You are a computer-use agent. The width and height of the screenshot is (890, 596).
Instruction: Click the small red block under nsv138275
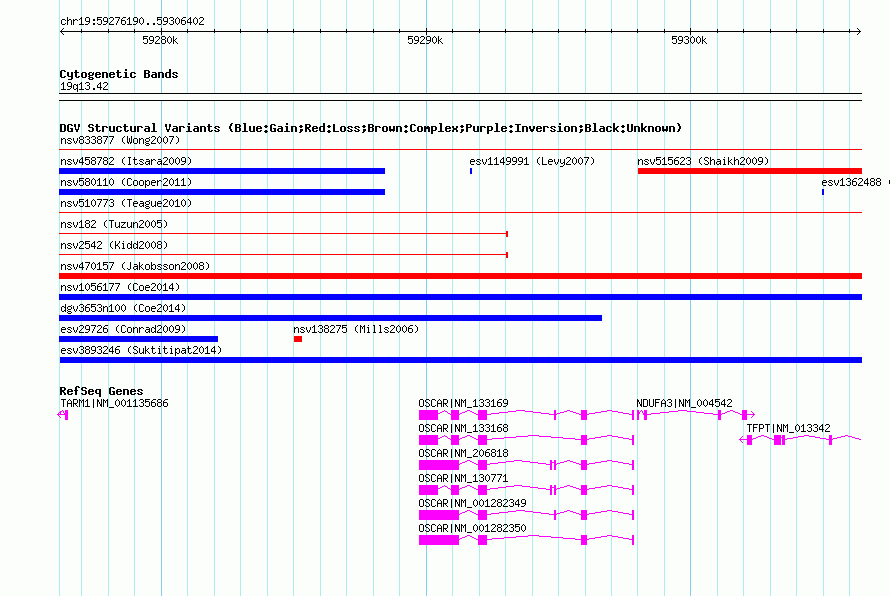click(x=297, y=339)
